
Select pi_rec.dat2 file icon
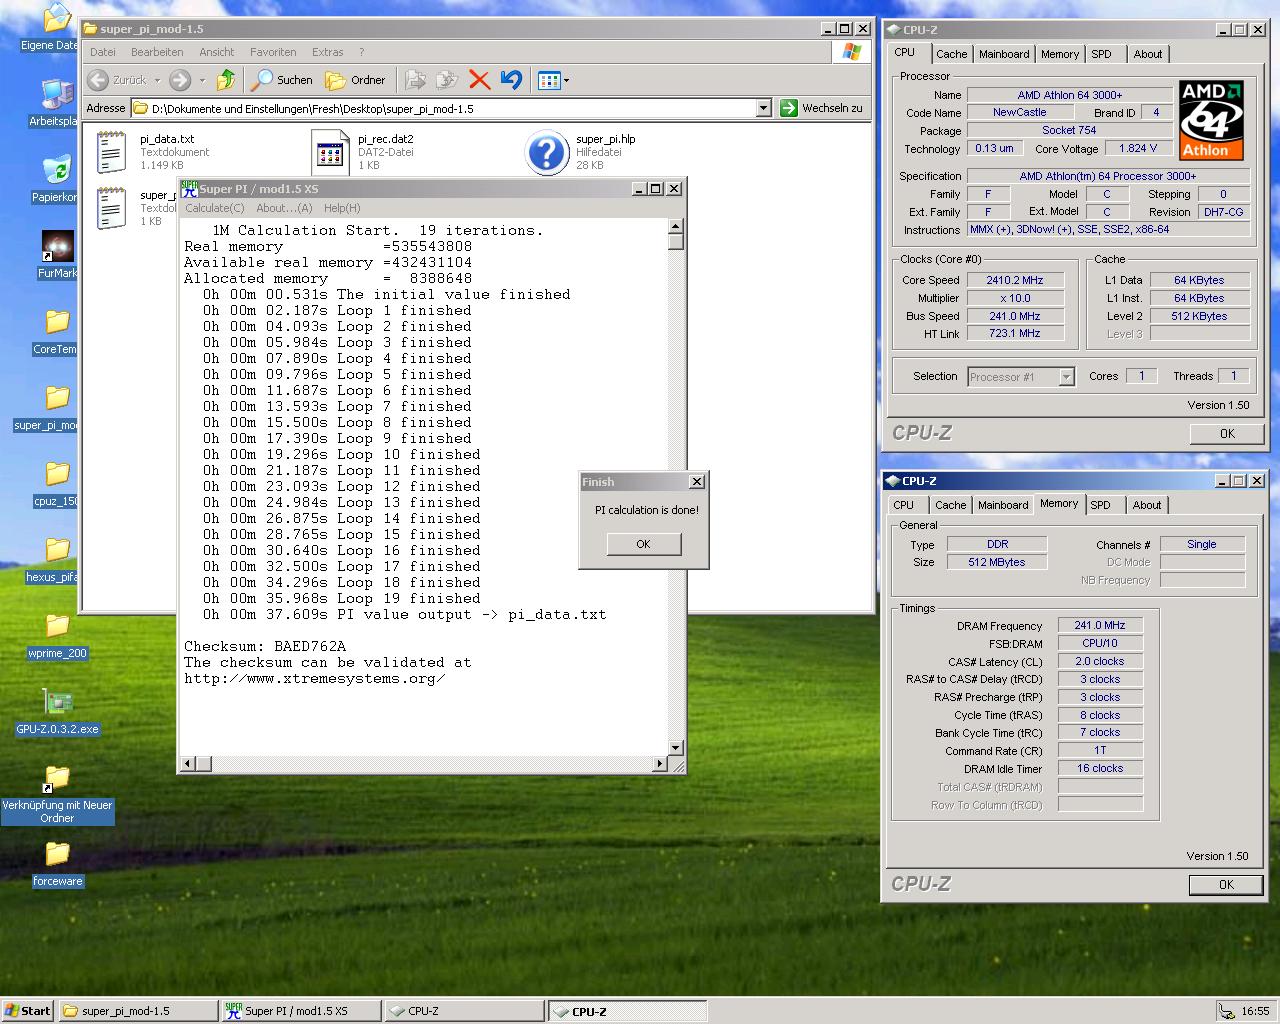pos(329,152)
